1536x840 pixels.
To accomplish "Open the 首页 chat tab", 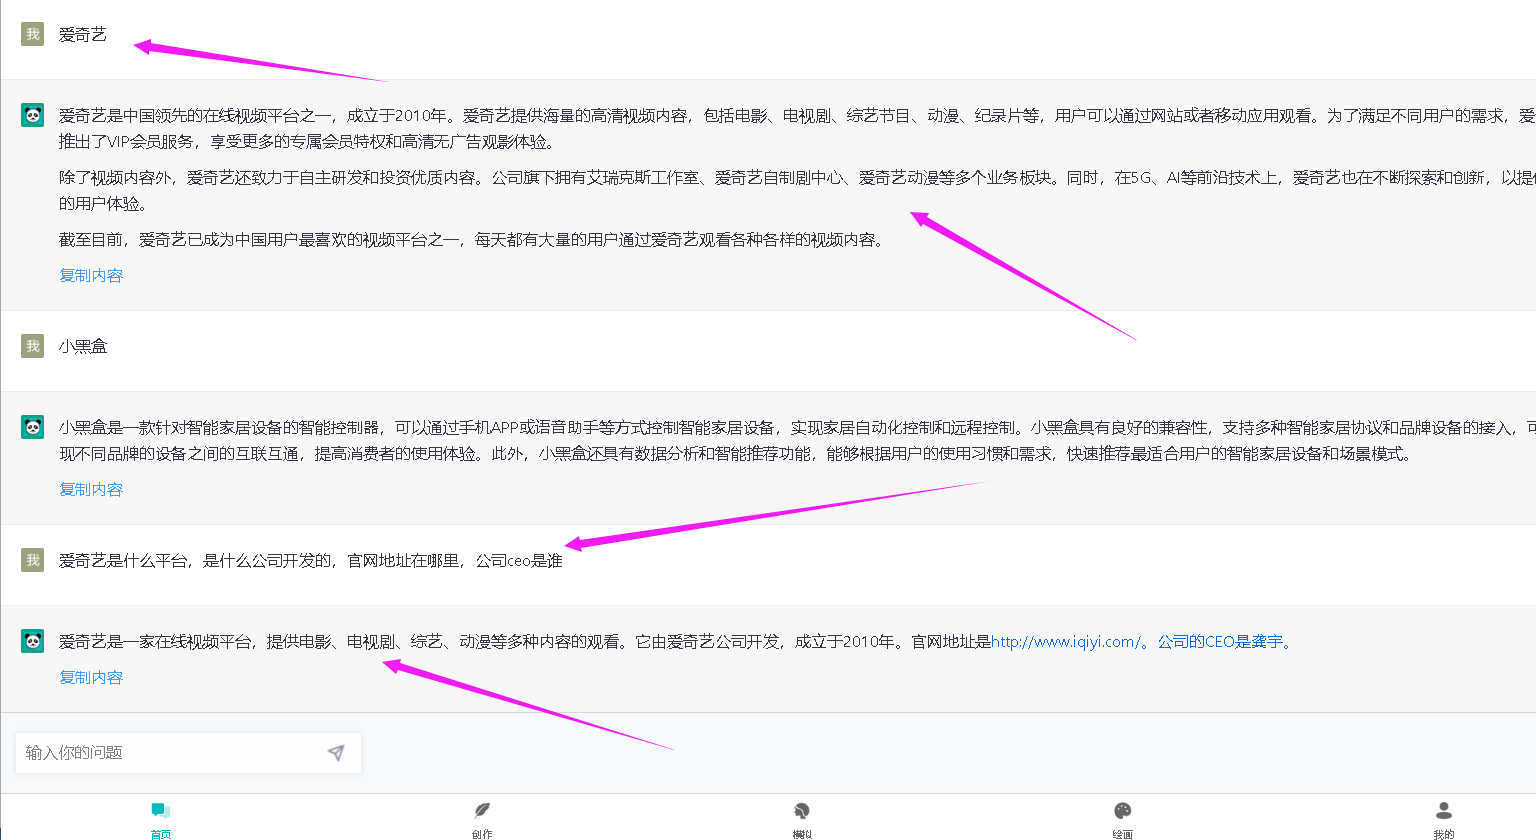I will tap(161, 819).
